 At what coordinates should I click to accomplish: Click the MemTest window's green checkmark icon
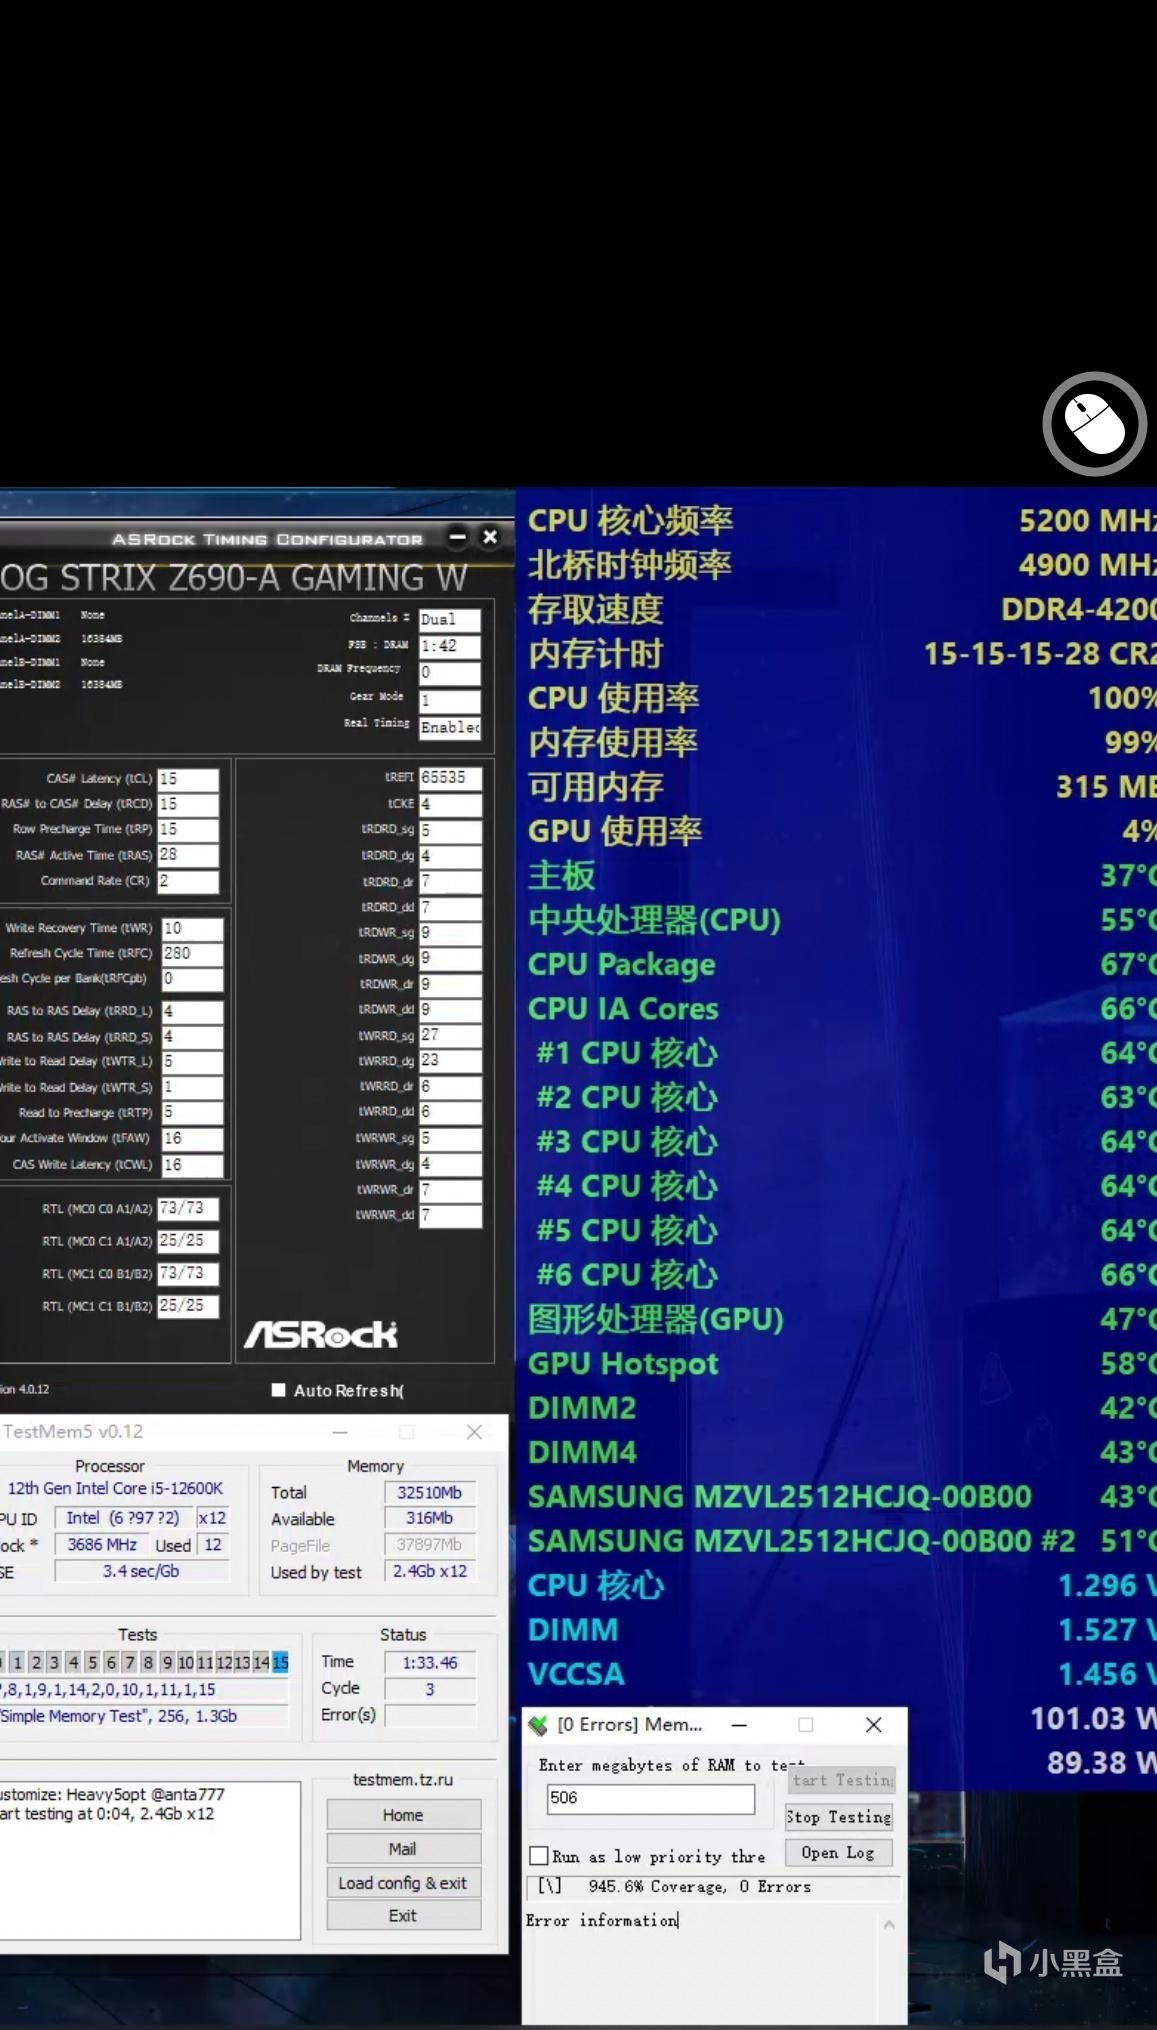point(538,1725)
